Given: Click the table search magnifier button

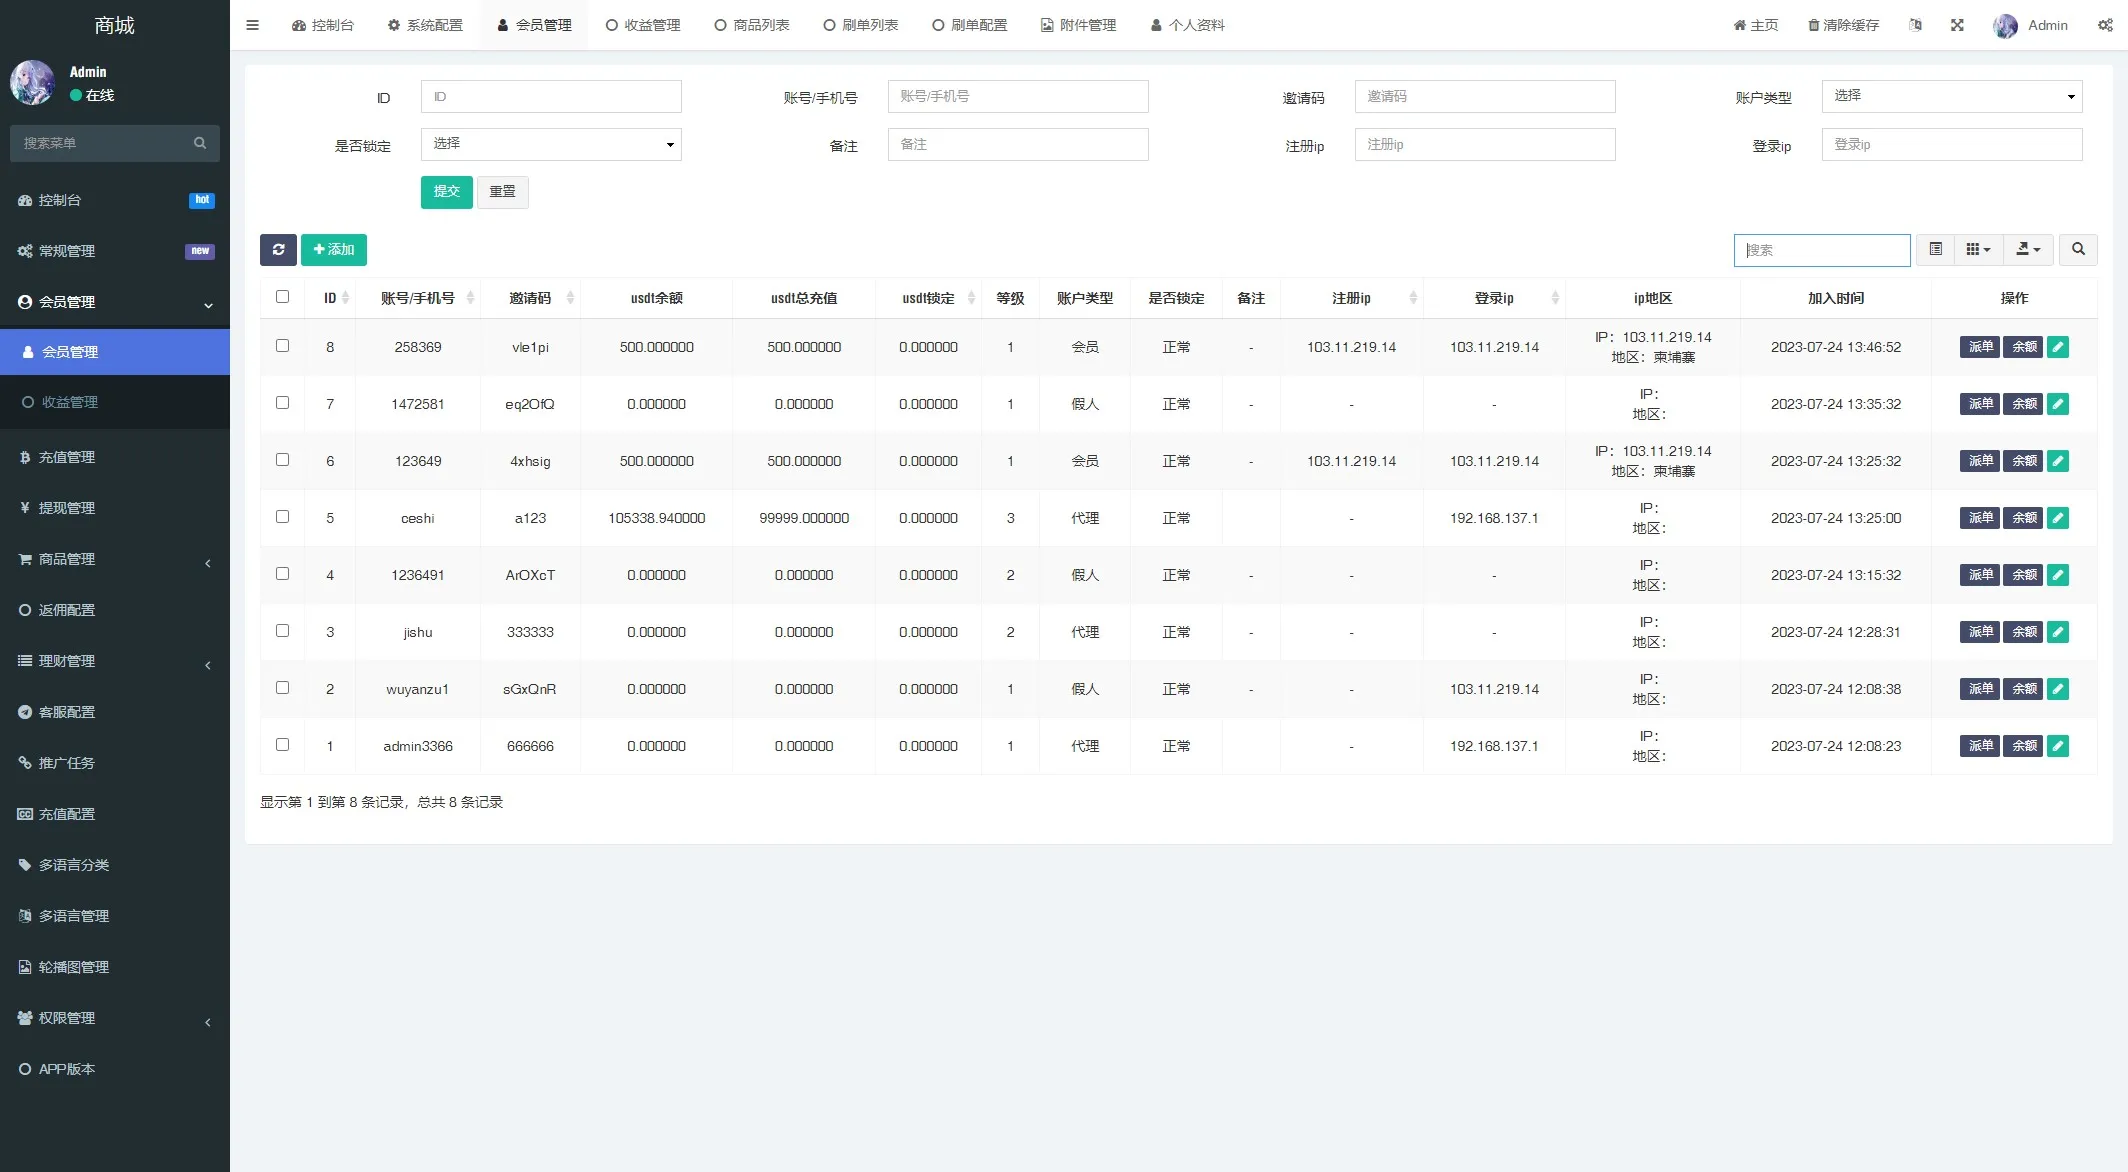Looking at the screenshot, I should [x=2078, y=250].
